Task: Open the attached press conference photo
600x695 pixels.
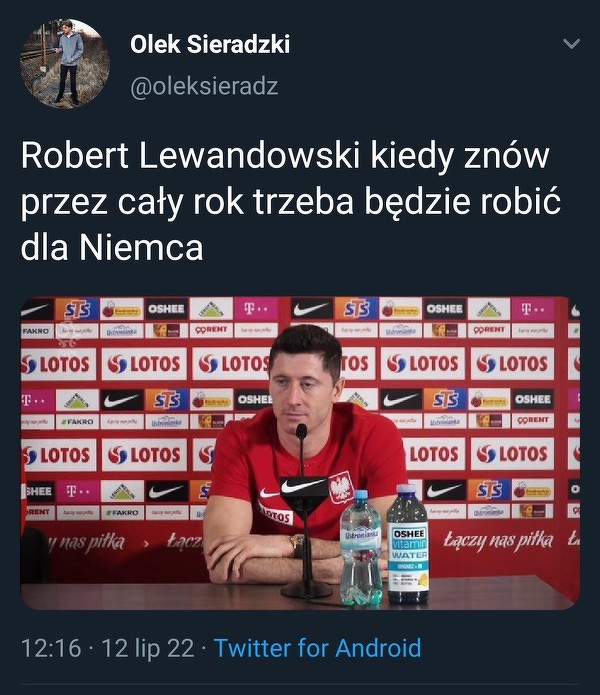Action: [x=300, y=453]
